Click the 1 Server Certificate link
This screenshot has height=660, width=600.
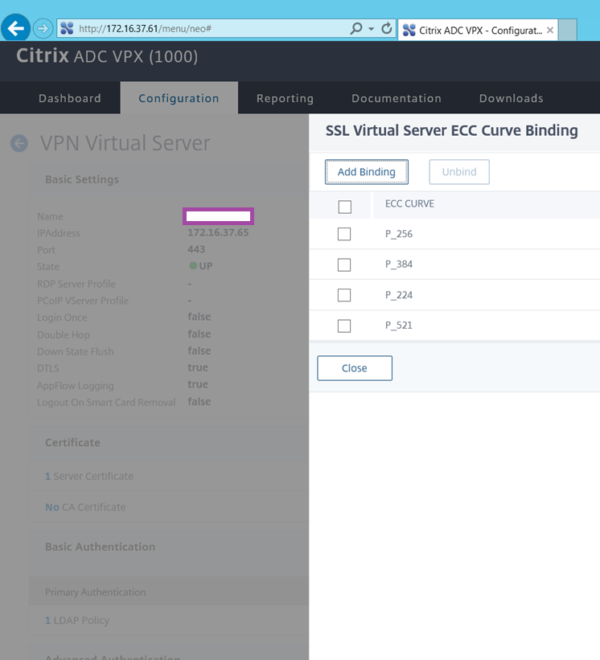89,476
